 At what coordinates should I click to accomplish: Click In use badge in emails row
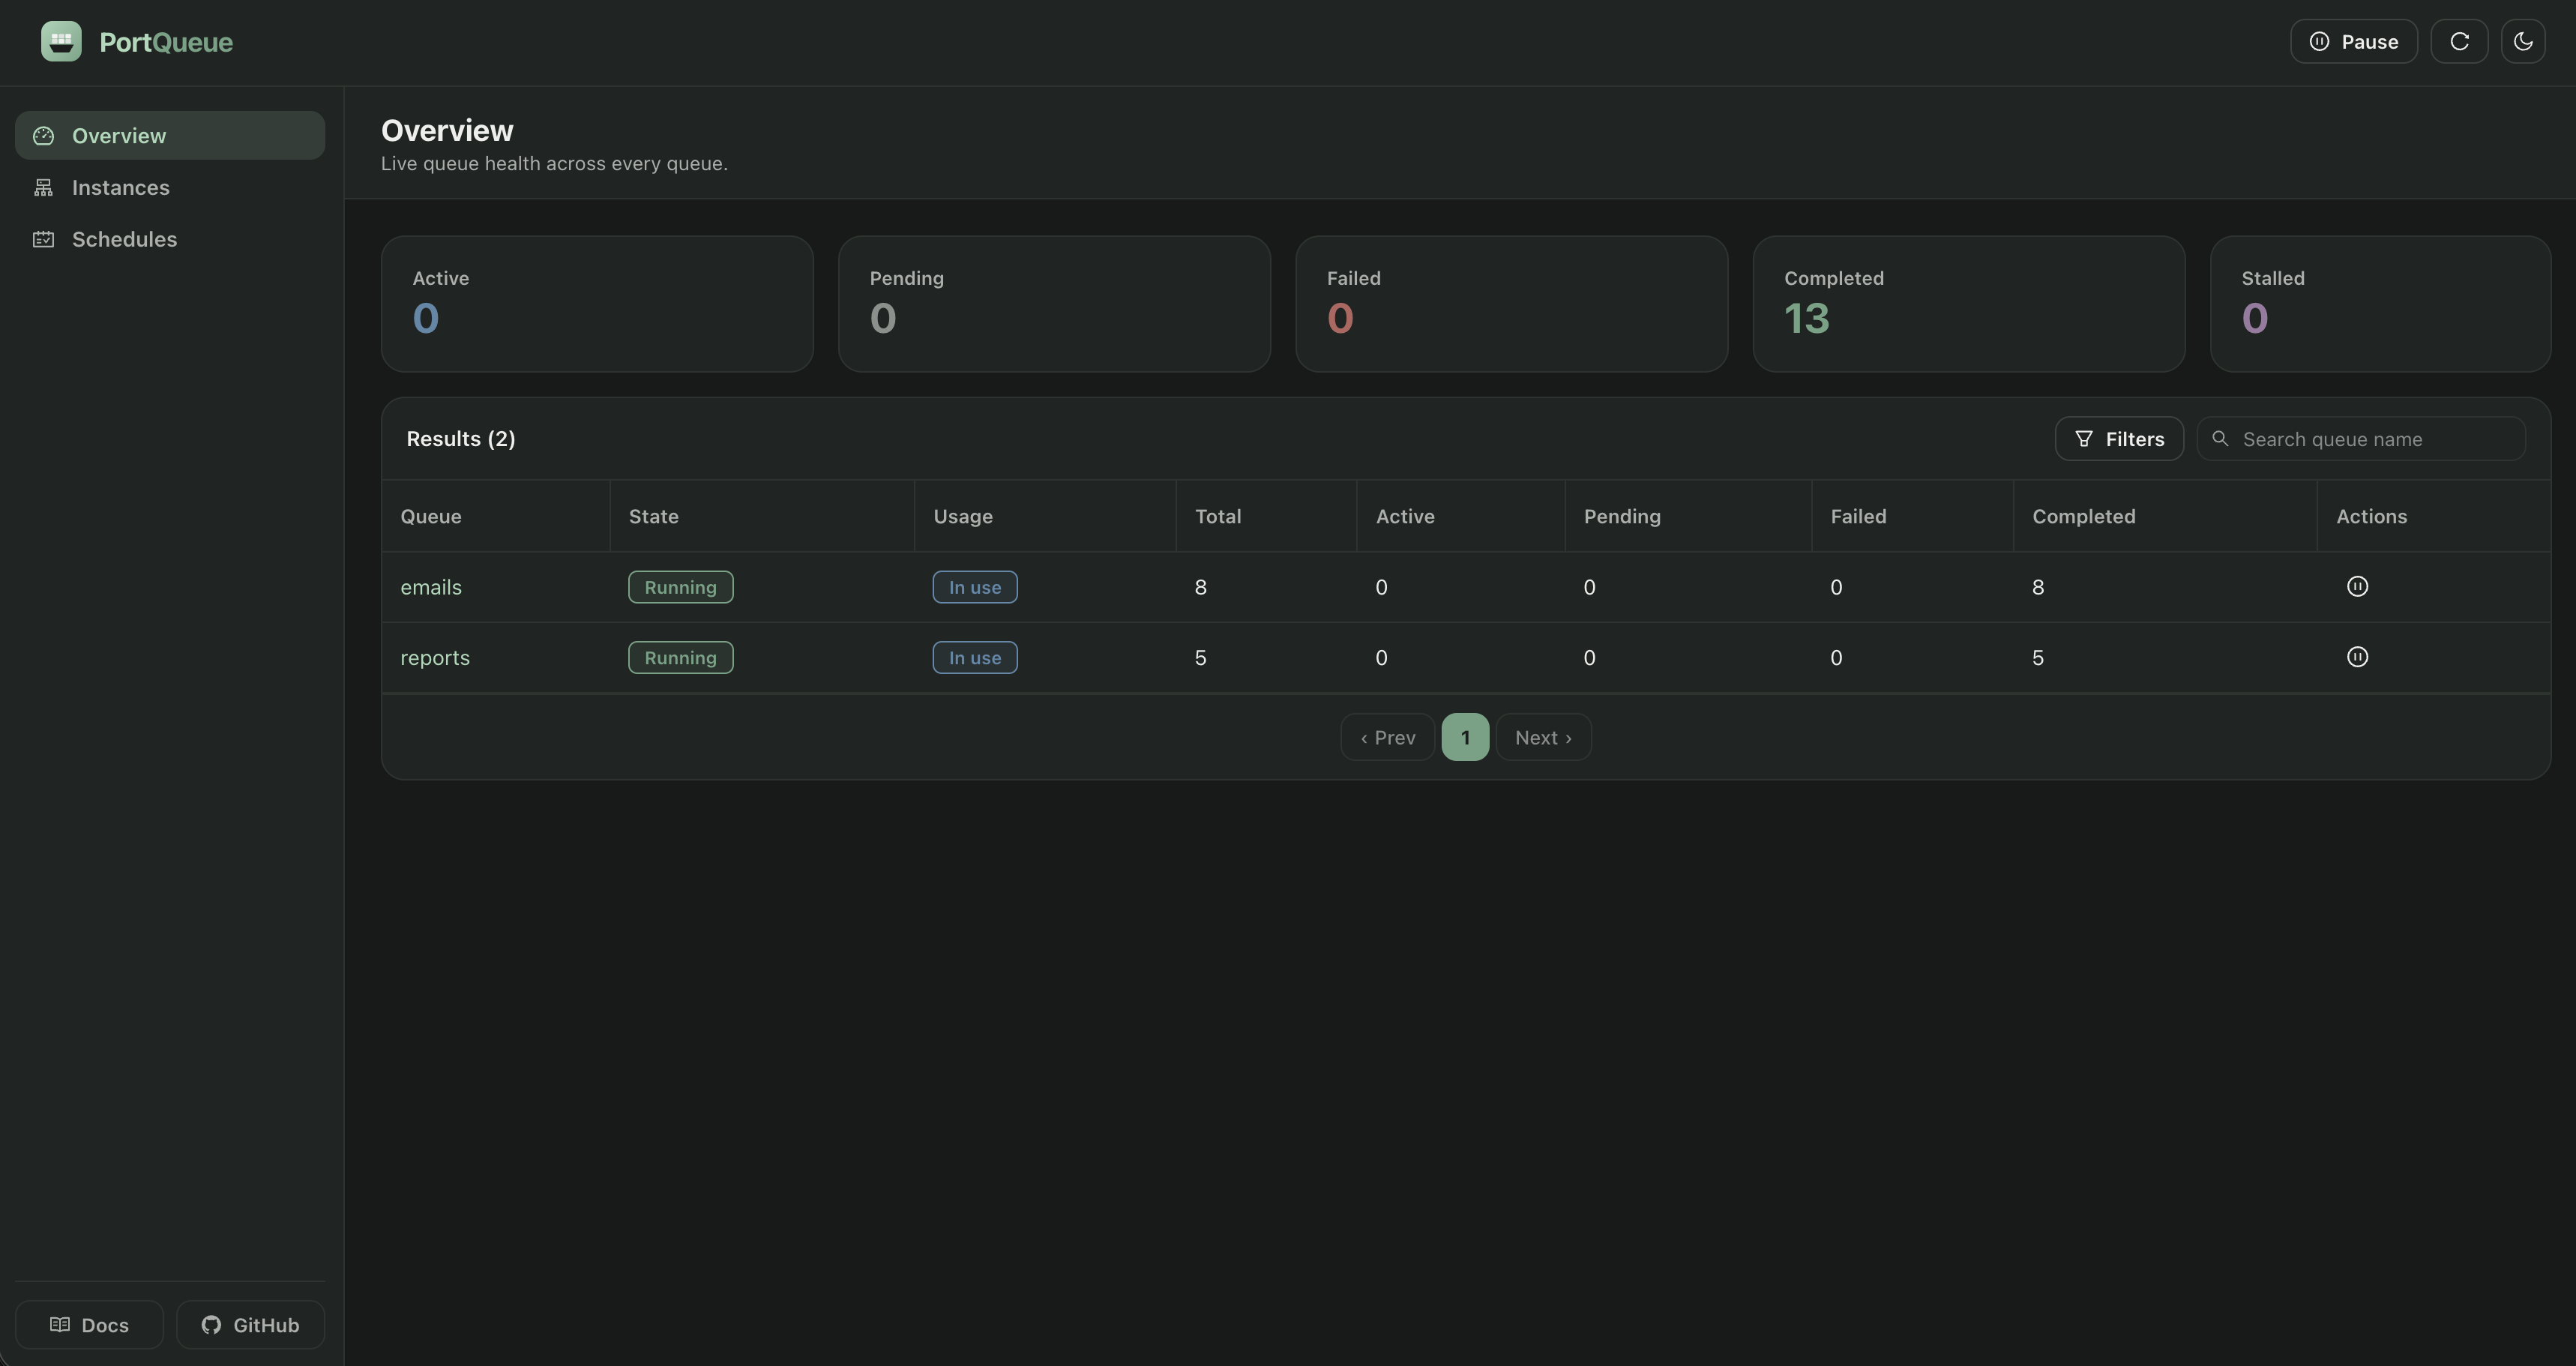[x=975, y=587]
